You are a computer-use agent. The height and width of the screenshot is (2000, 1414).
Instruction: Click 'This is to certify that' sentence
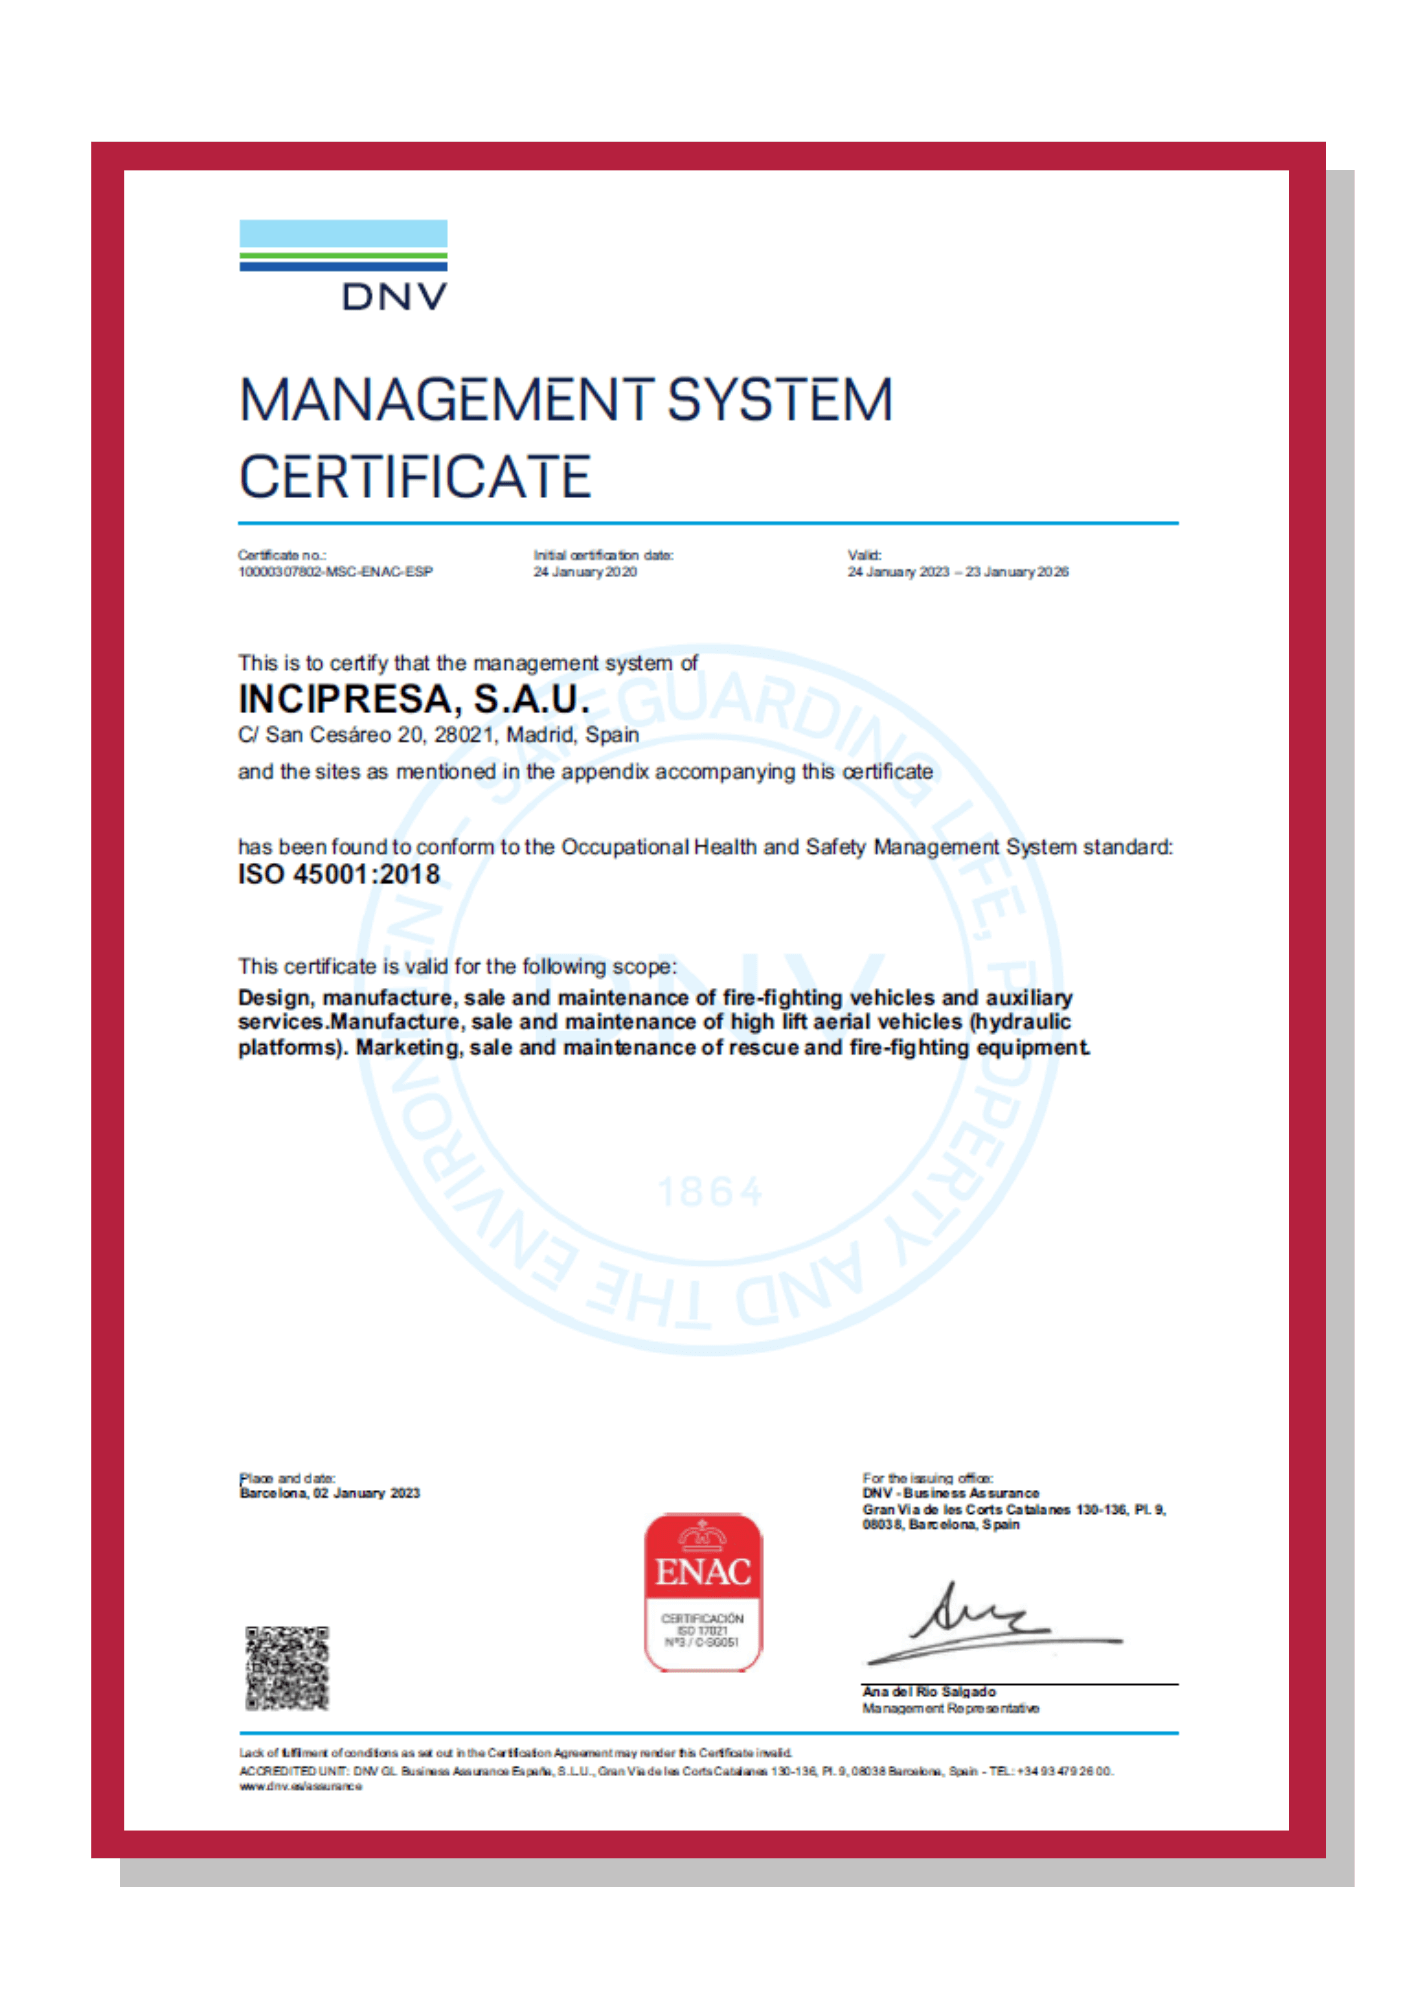click(467, 663)
